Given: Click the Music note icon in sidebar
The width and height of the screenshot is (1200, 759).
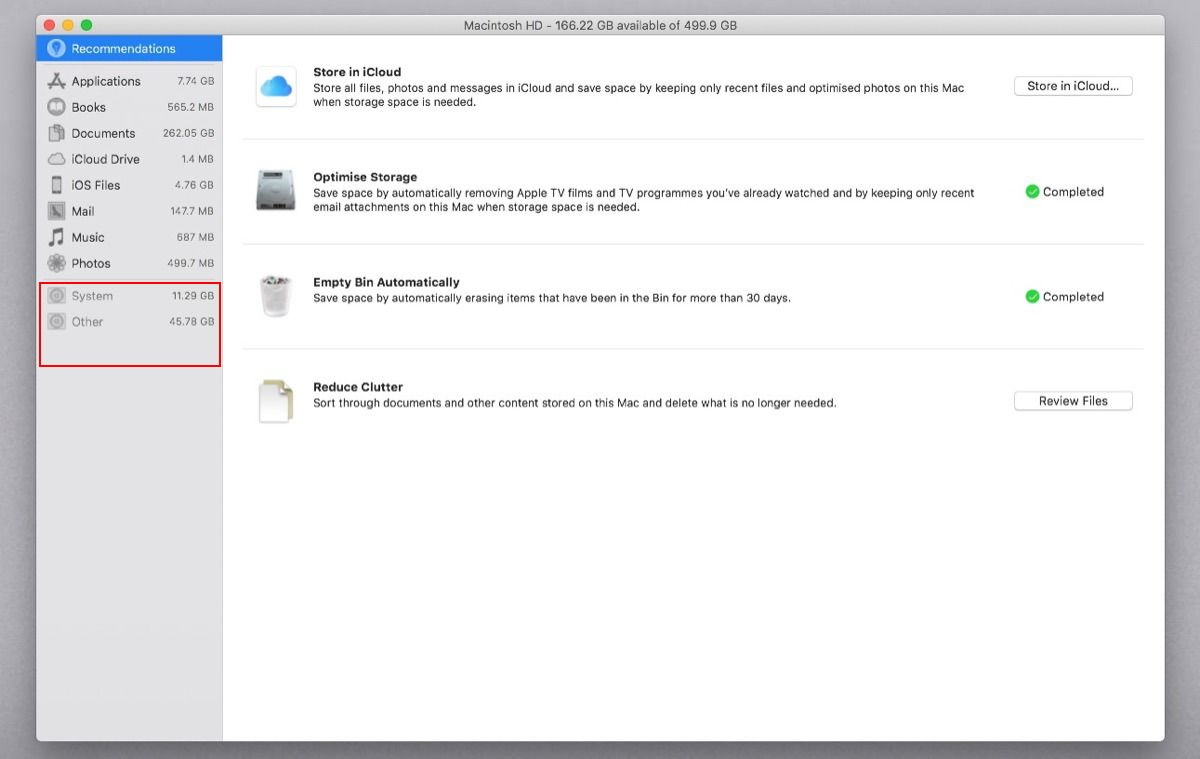Looking at the screenshot, I should [x=57, y=237].
